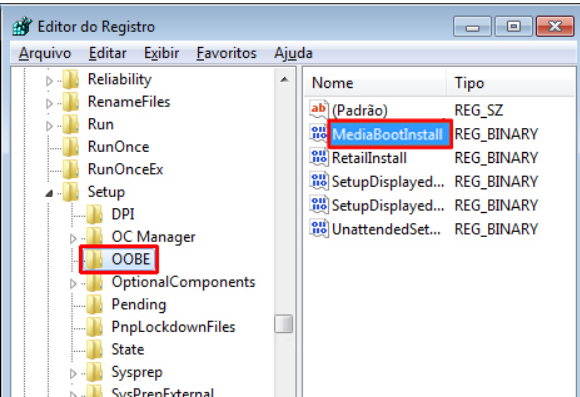Sort by the Tipo column header

click(511, 83)
